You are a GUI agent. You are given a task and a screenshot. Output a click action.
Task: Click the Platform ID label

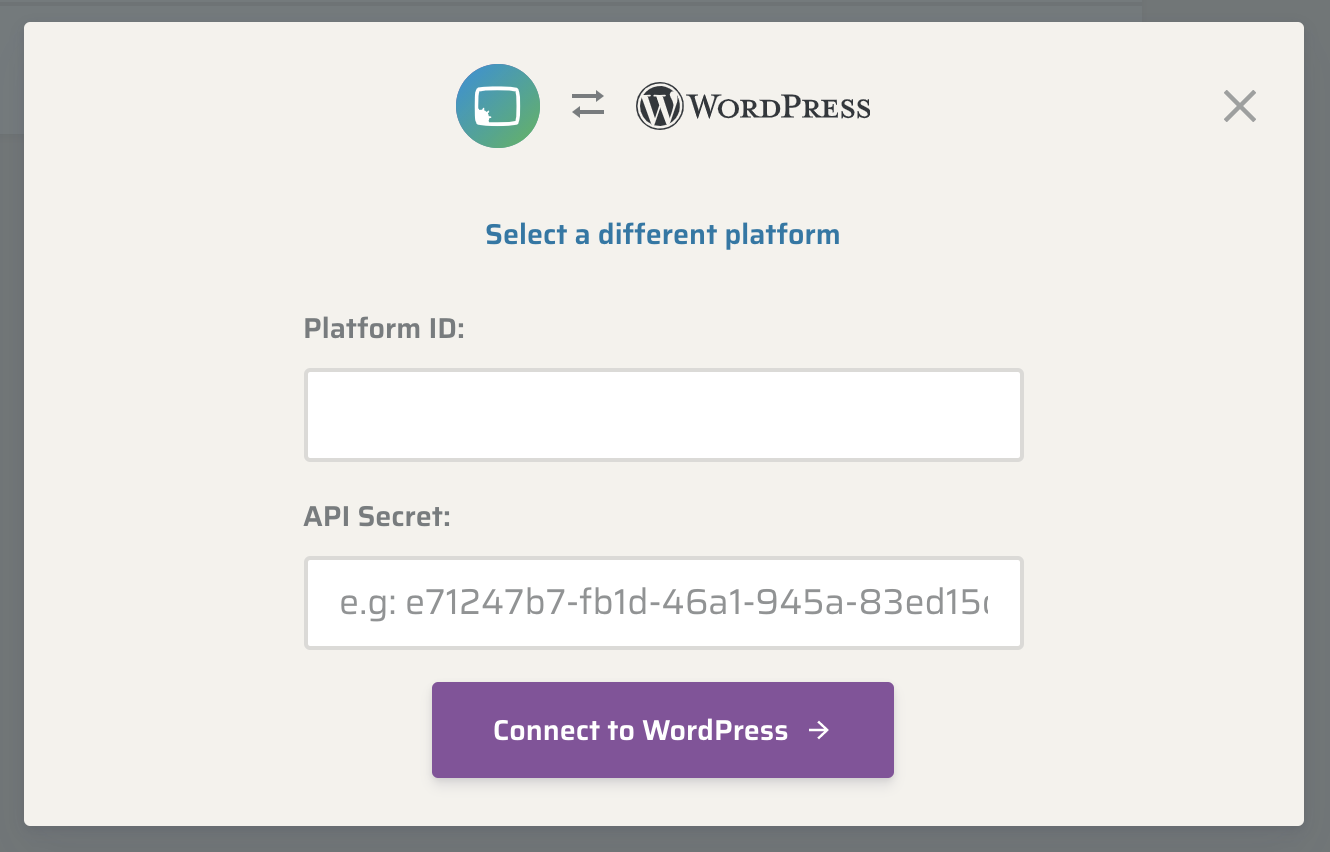(x=385, y=328)
